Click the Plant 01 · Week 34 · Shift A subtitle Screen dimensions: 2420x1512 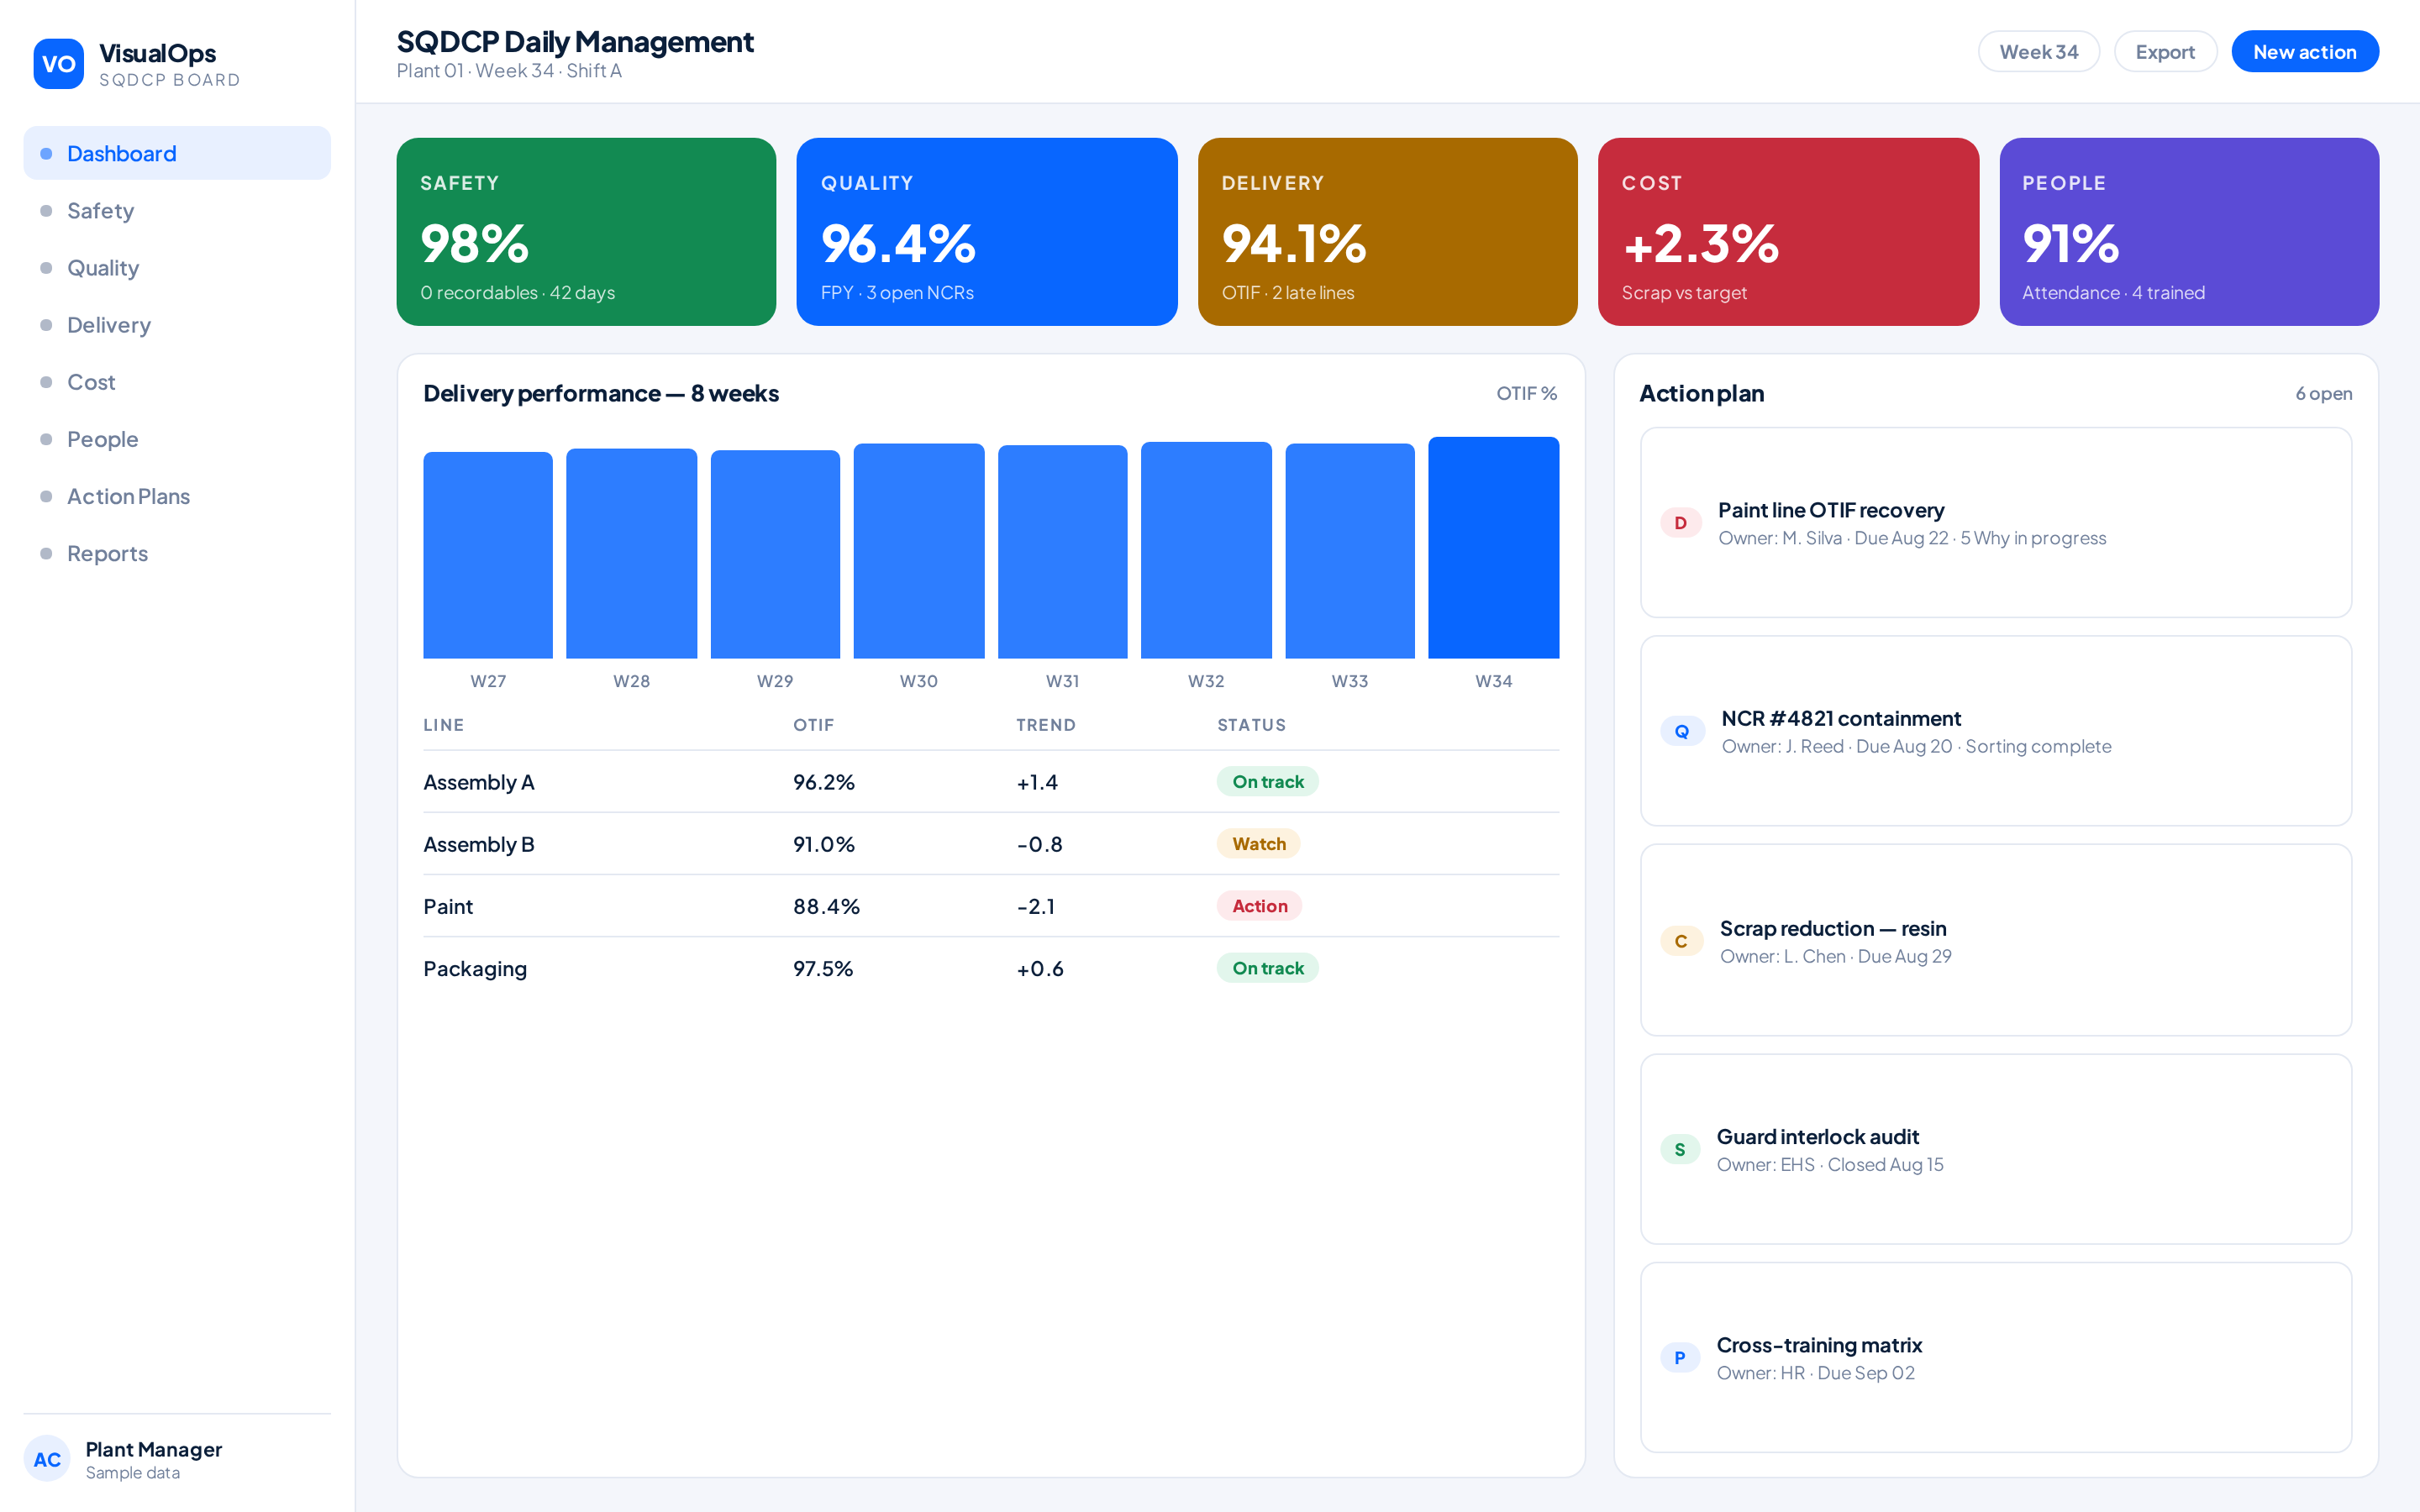(x=509, y=71)
